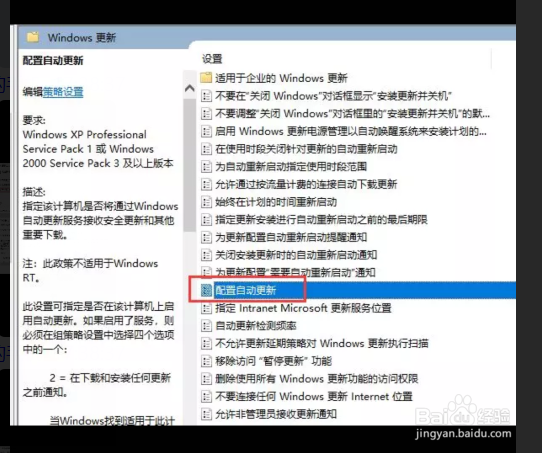Select policy icon for 移除访问"暂停更新"功能

[x=206, y=361]
